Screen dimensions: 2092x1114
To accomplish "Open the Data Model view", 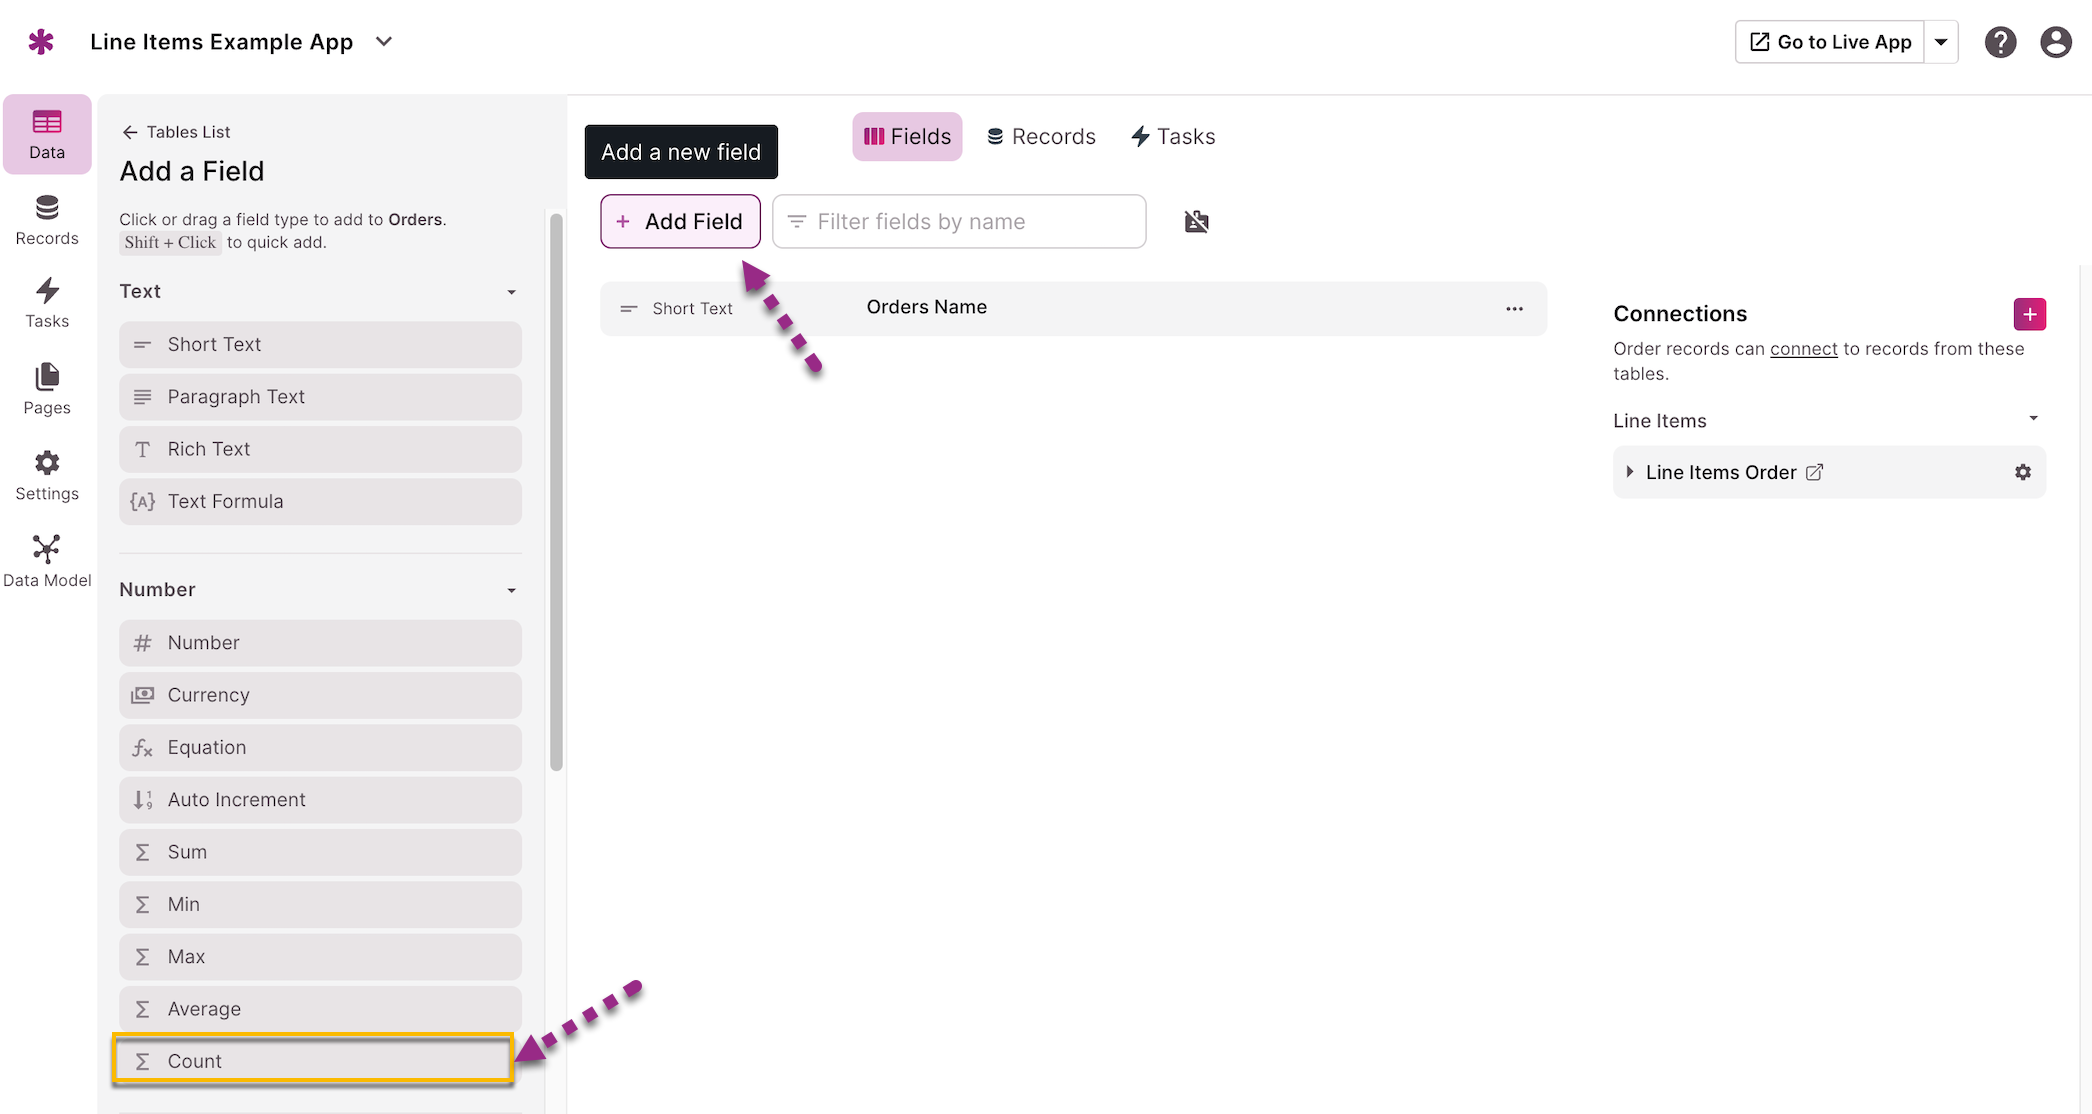I will [x=47, y=560].
